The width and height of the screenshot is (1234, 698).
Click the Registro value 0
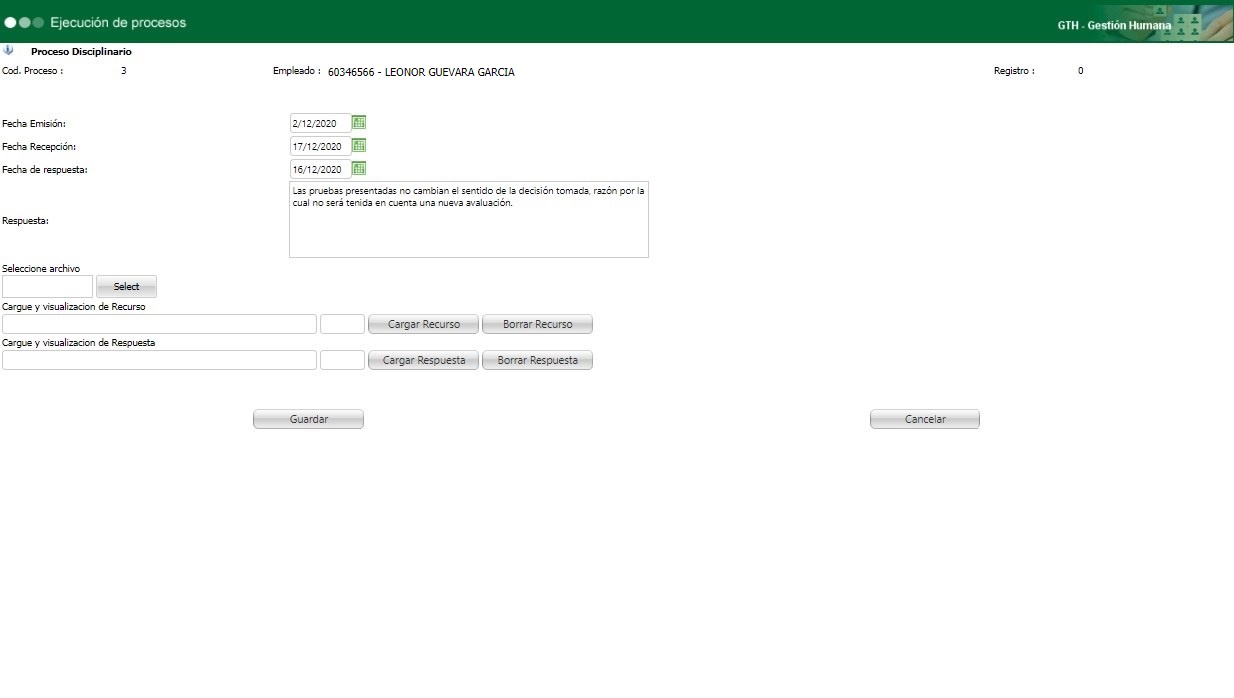1081,71
